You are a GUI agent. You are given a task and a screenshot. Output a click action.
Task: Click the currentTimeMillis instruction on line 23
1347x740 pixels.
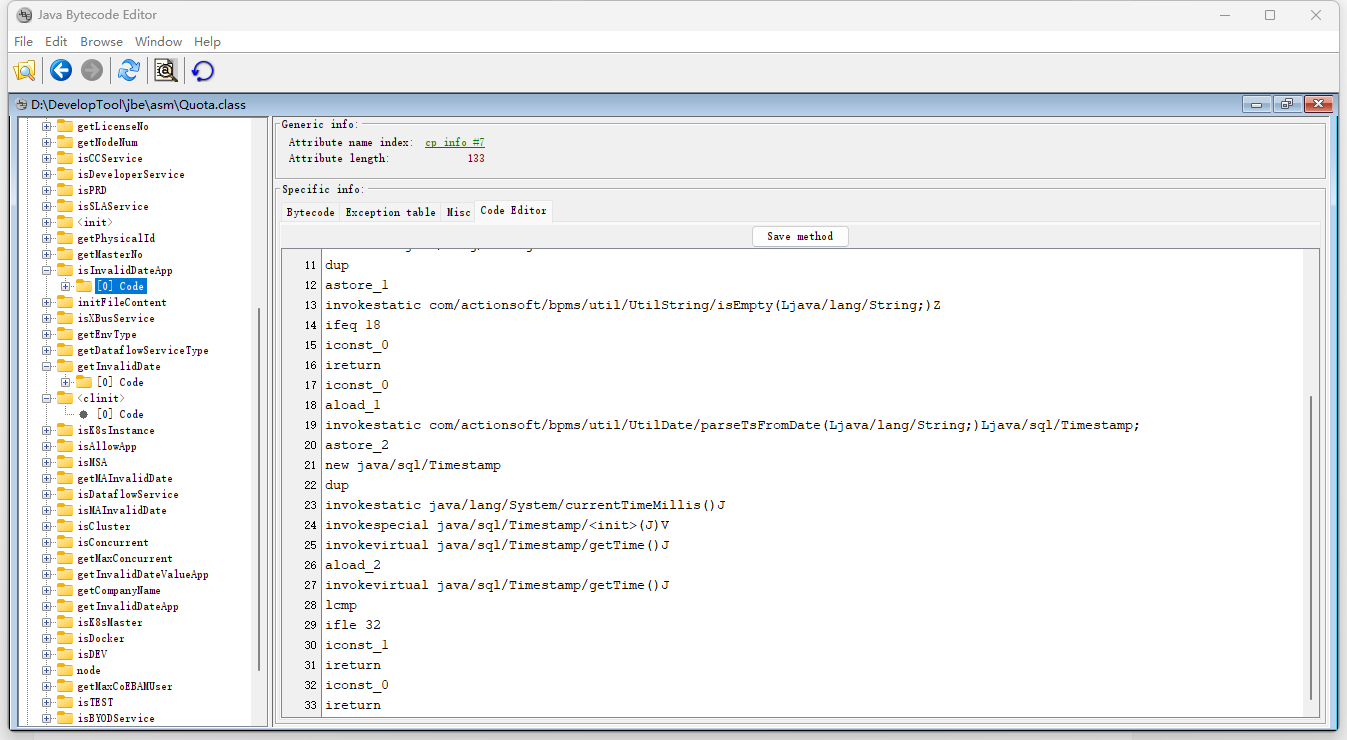pos(525,505)
